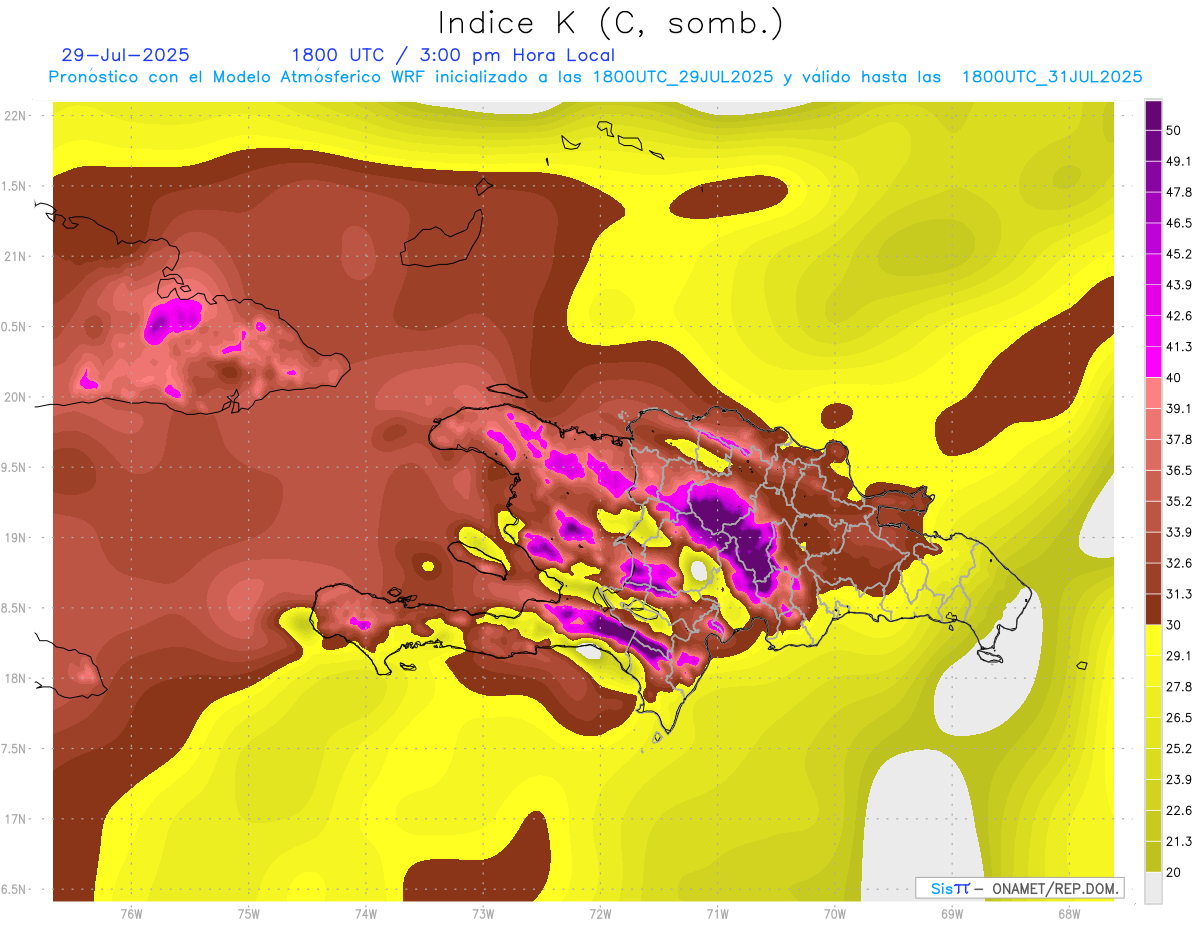Click the "68W" longitude label
This screenshot has width=1200, height=927.
(x=1069, y=914)
